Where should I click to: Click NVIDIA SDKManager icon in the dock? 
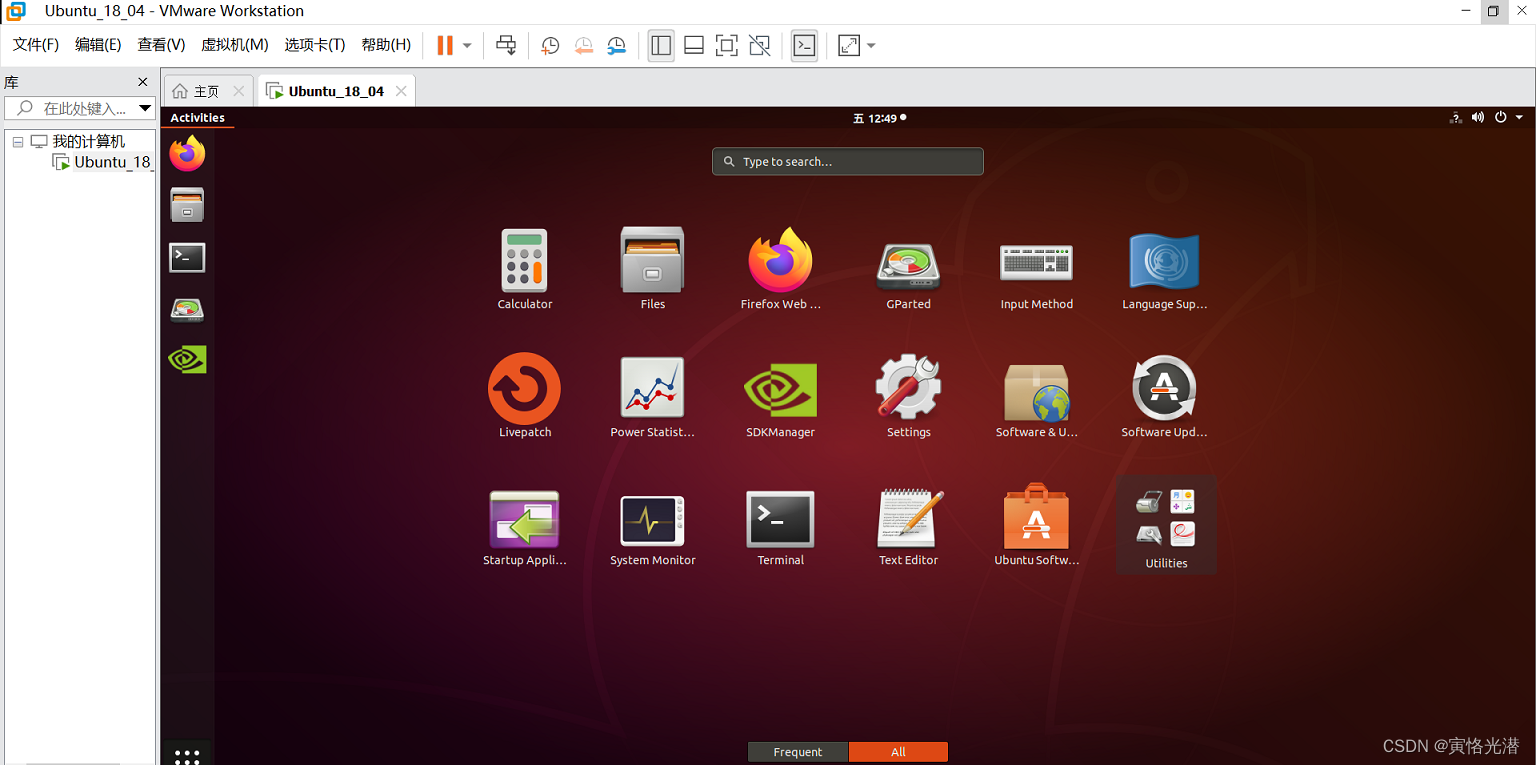click(x=187, y=360)
